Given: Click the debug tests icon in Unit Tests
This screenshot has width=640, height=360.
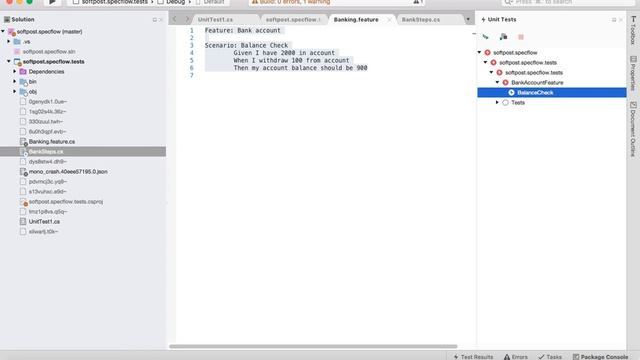Looking at the screenshot, I should (x=503, y=37).
